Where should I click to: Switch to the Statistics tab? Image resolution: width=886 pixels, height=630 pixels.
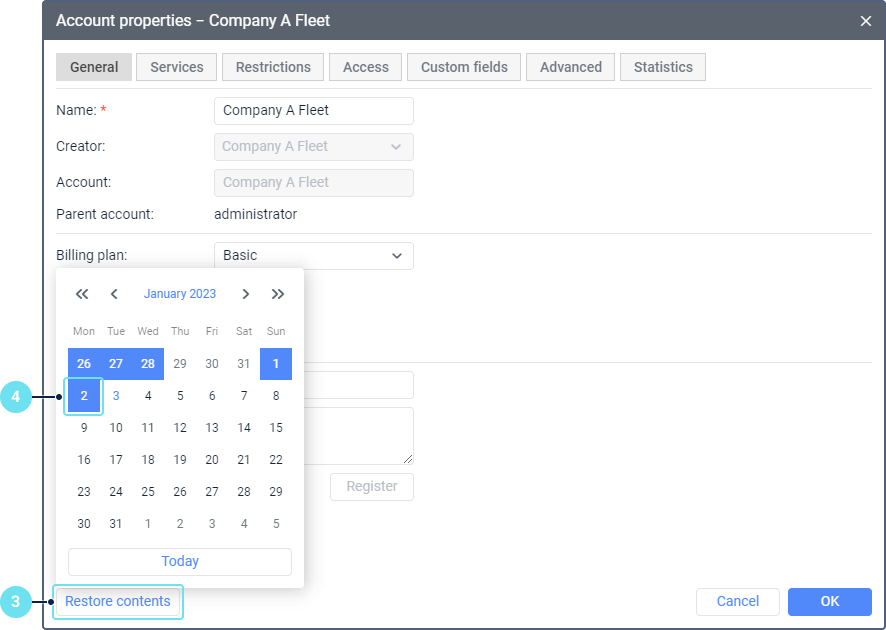coord(663,67)
